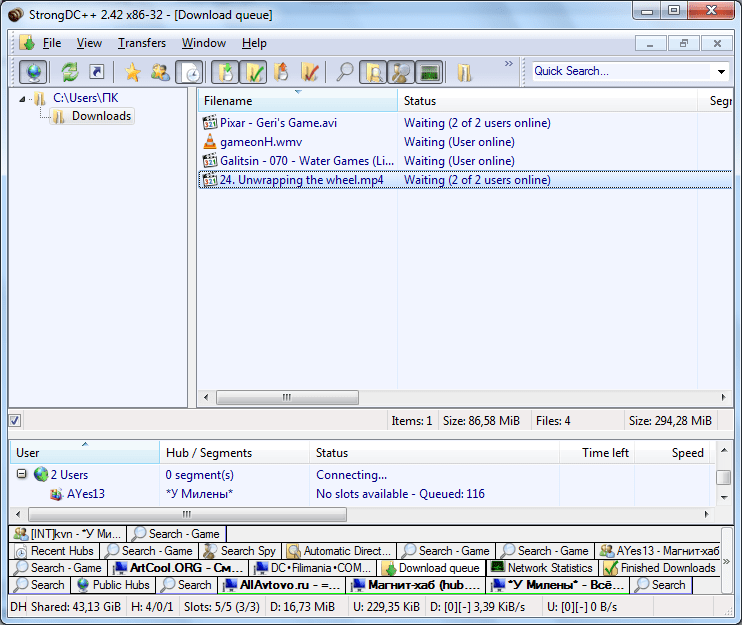Image resolution: width=742 pixels, height=625 pixels.
Task: Click the green Reconnect arrows icon
Action: [x=70, y=72]
